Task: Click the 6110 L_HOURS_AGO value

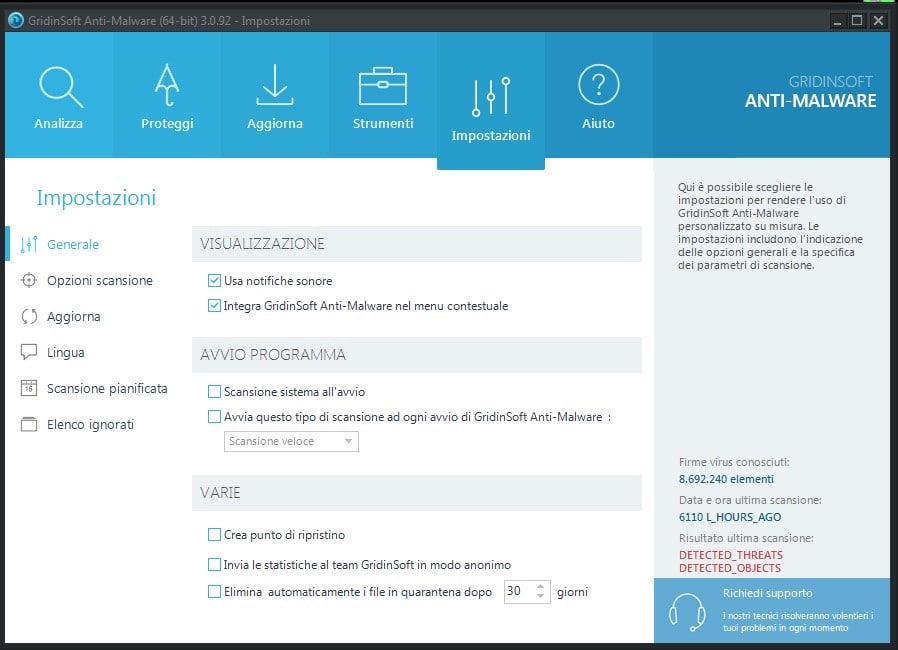Action: (730, 517)
